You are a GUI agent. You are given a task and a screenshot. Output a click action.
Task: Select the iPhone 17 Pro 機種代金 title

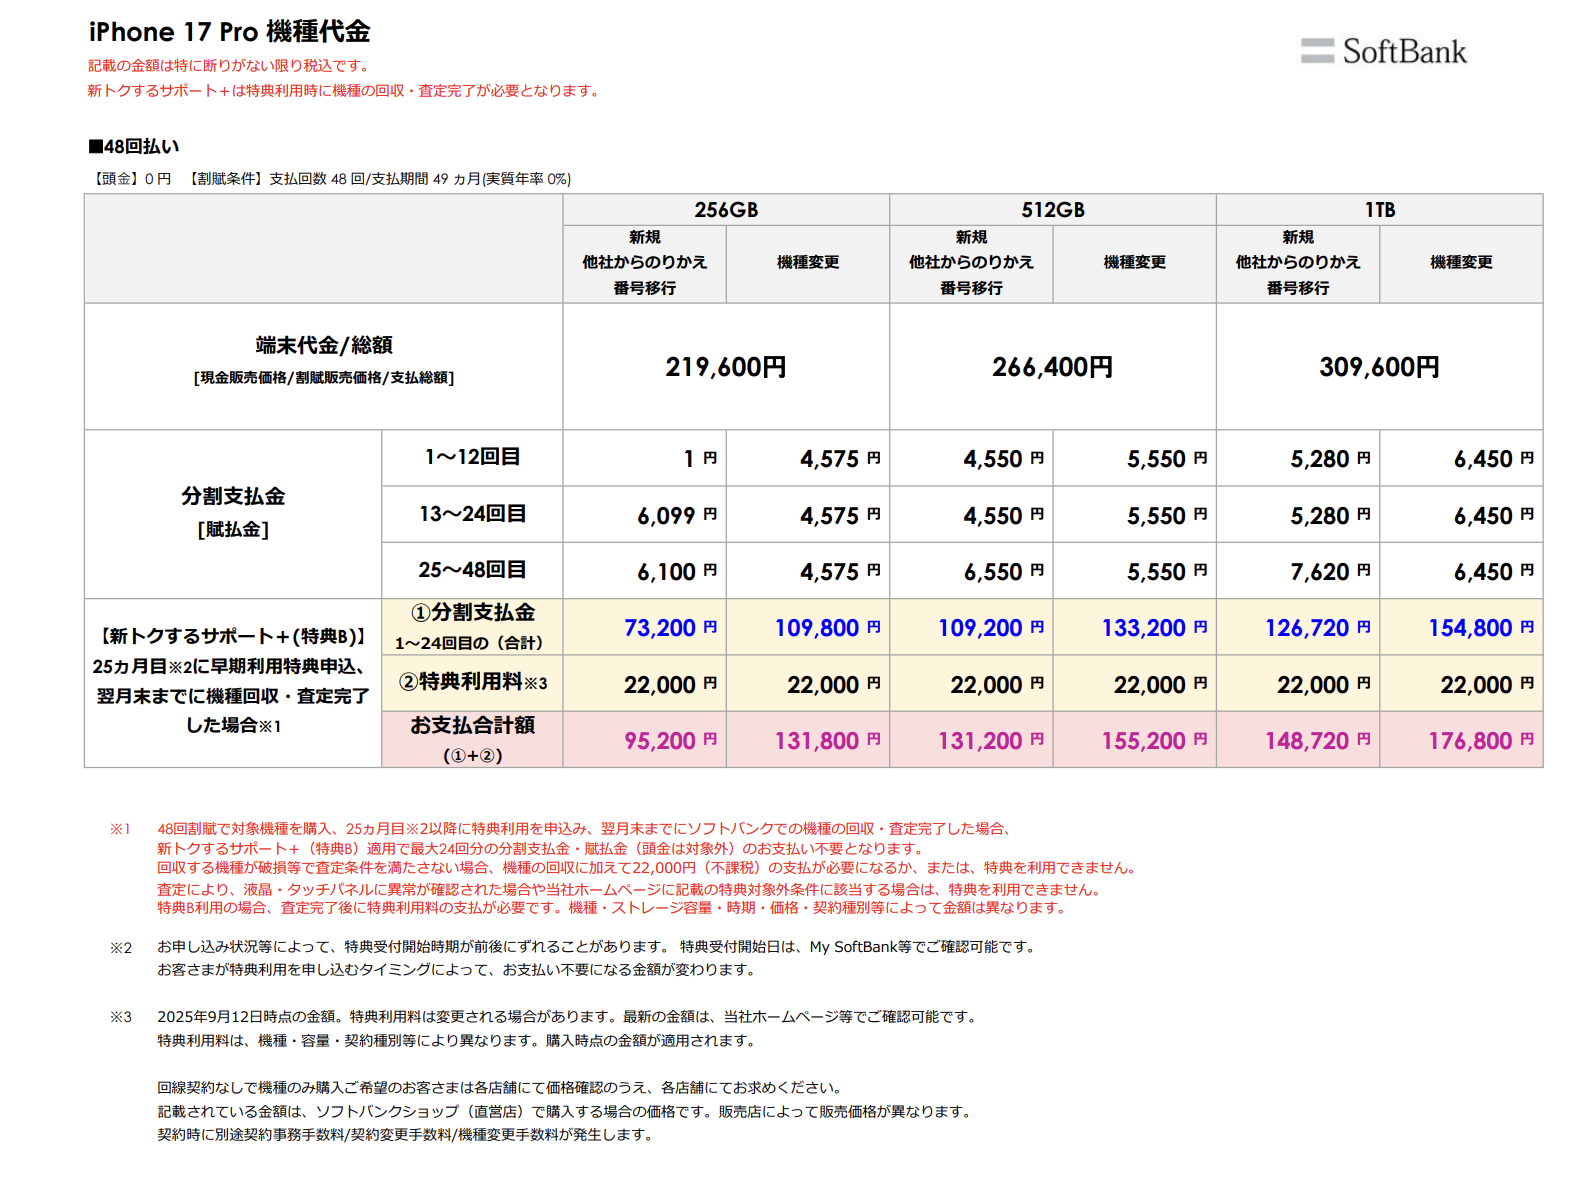pyautogui.click(x=229, y=32)
